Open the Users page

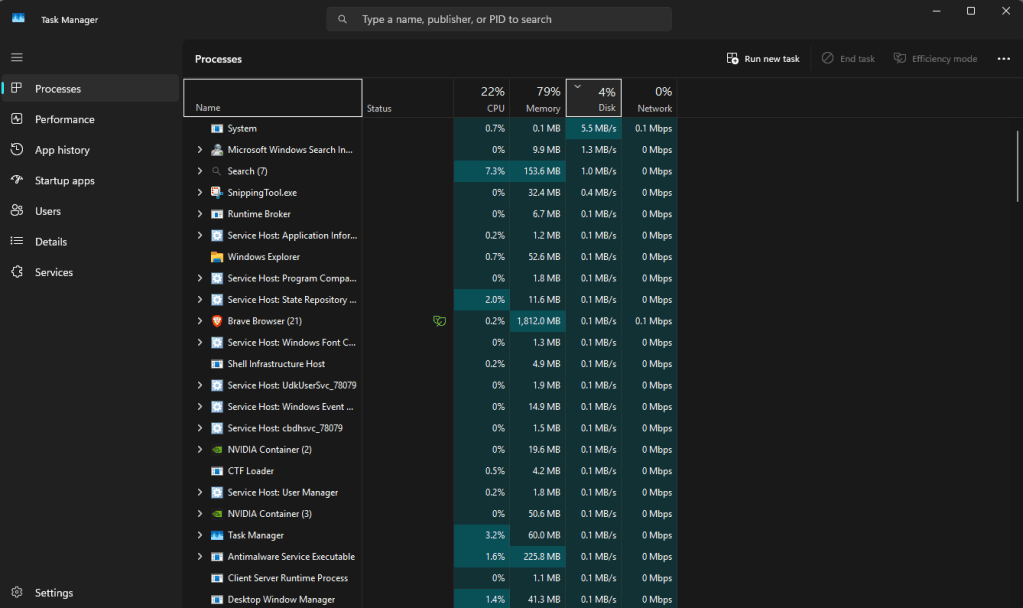tap(90, 211)
